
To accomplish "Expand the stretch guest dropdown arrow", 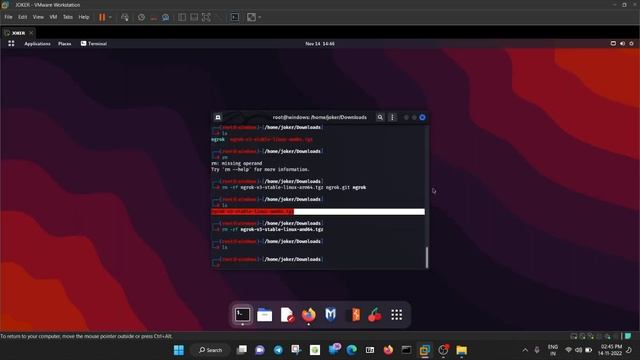I will 260,17.
